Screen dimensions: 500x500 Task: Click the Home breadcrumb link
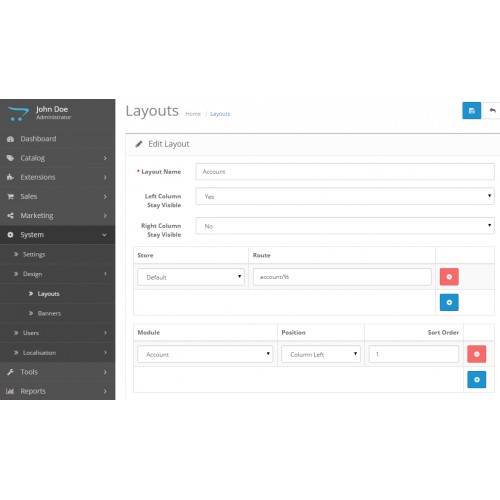click(193, 114)
